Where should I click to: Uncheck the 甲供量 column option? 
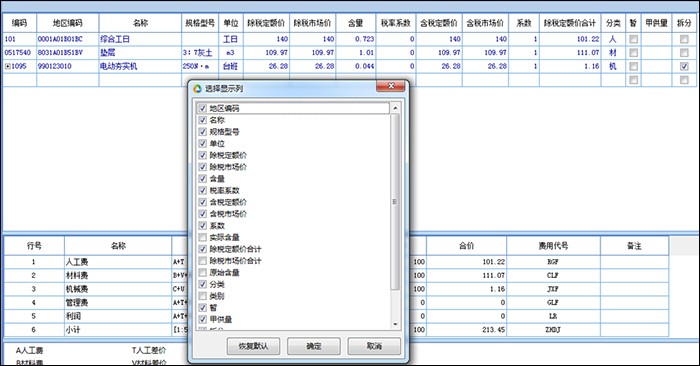coord(202,319)
